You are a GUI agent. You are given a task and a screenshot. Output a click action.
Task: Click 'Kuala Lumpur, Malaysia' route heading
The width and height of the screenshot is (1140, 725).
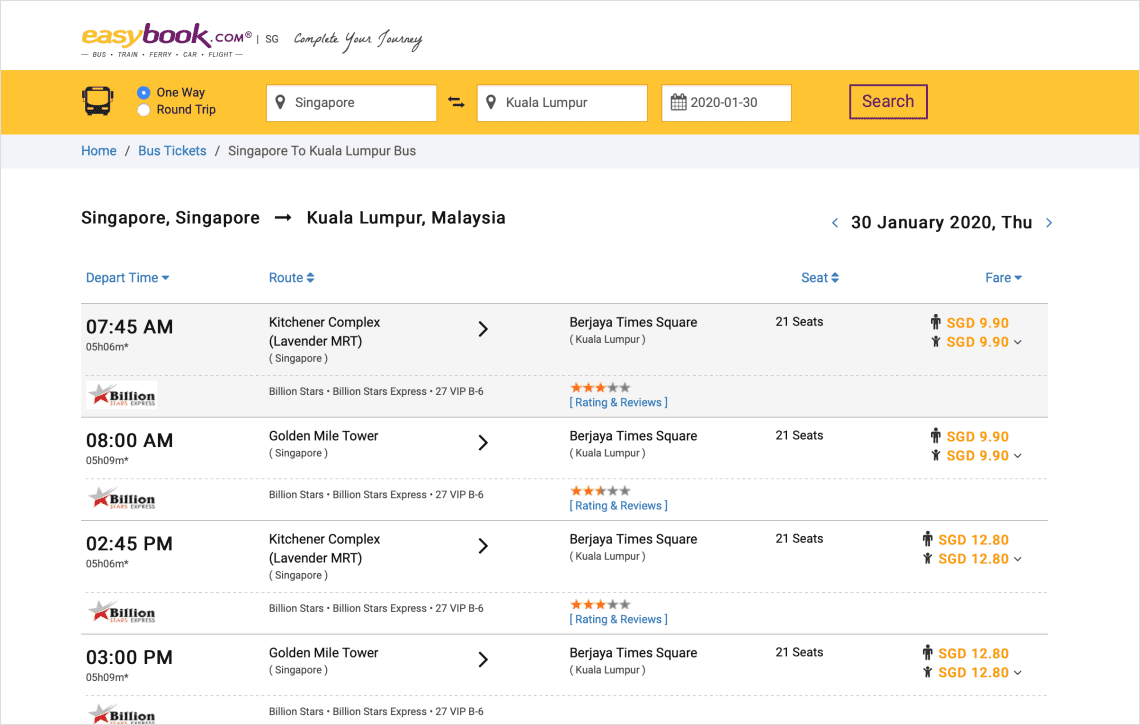[406, 217]
